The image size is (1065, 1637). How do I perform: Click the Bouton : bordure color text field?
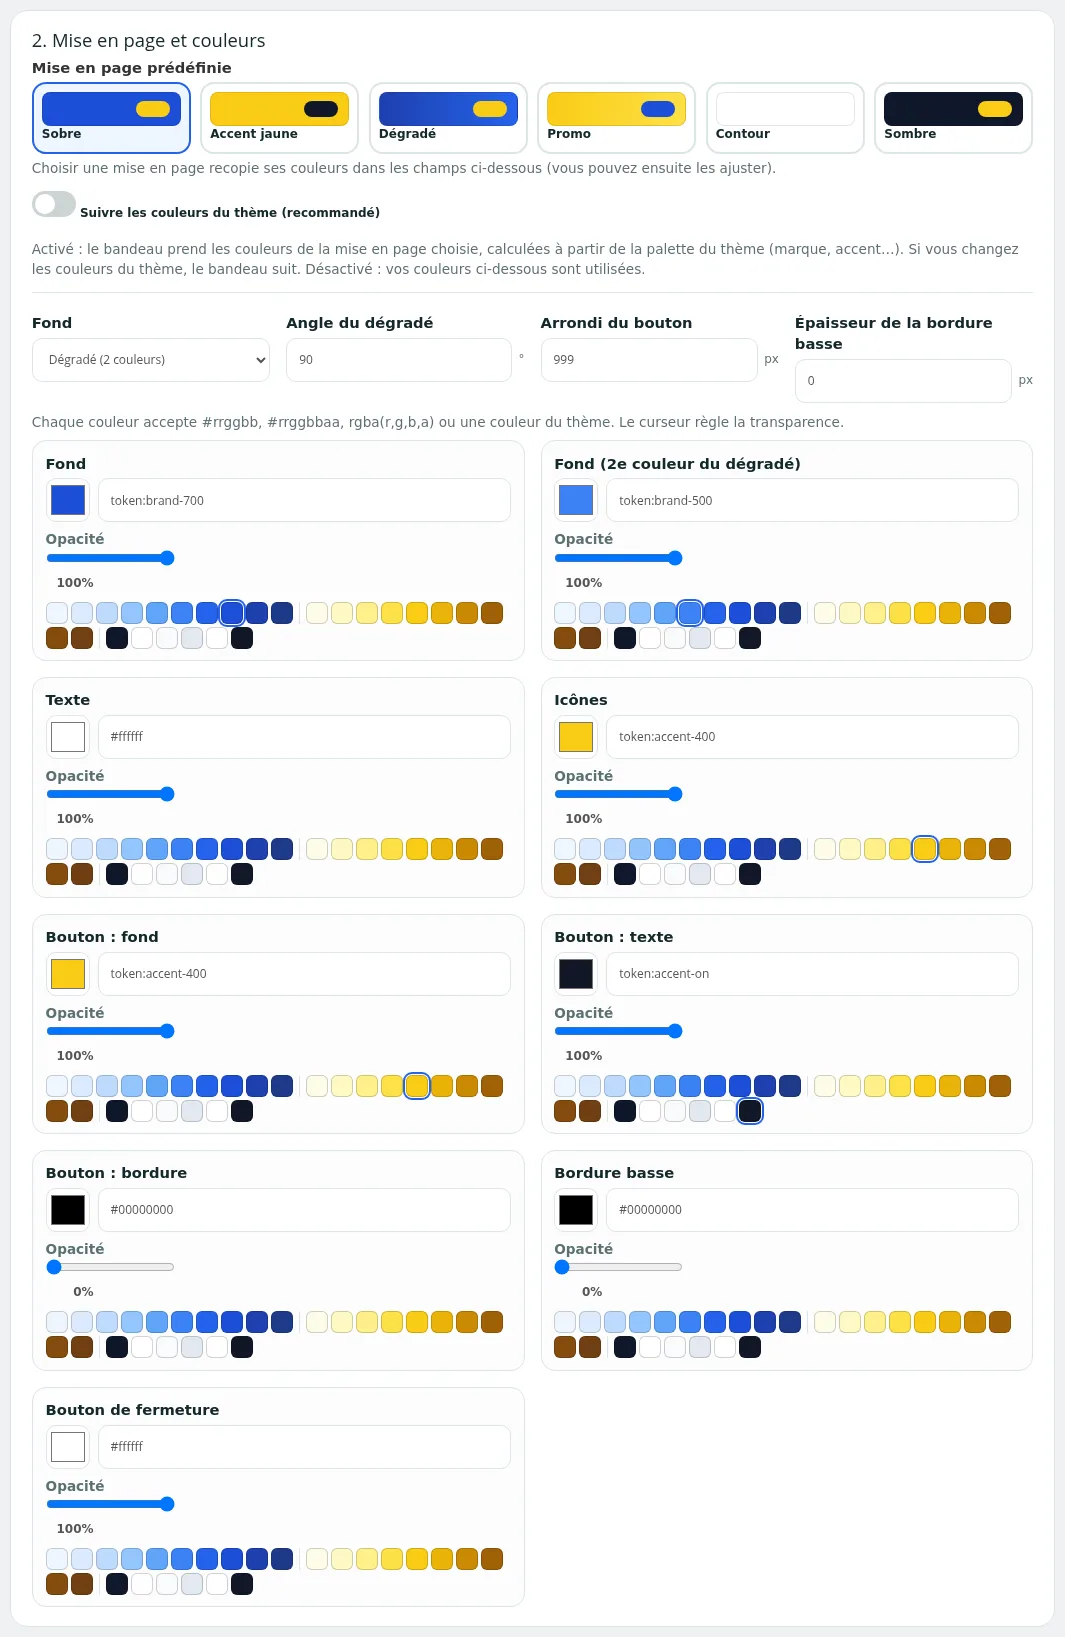[304, 1210]
